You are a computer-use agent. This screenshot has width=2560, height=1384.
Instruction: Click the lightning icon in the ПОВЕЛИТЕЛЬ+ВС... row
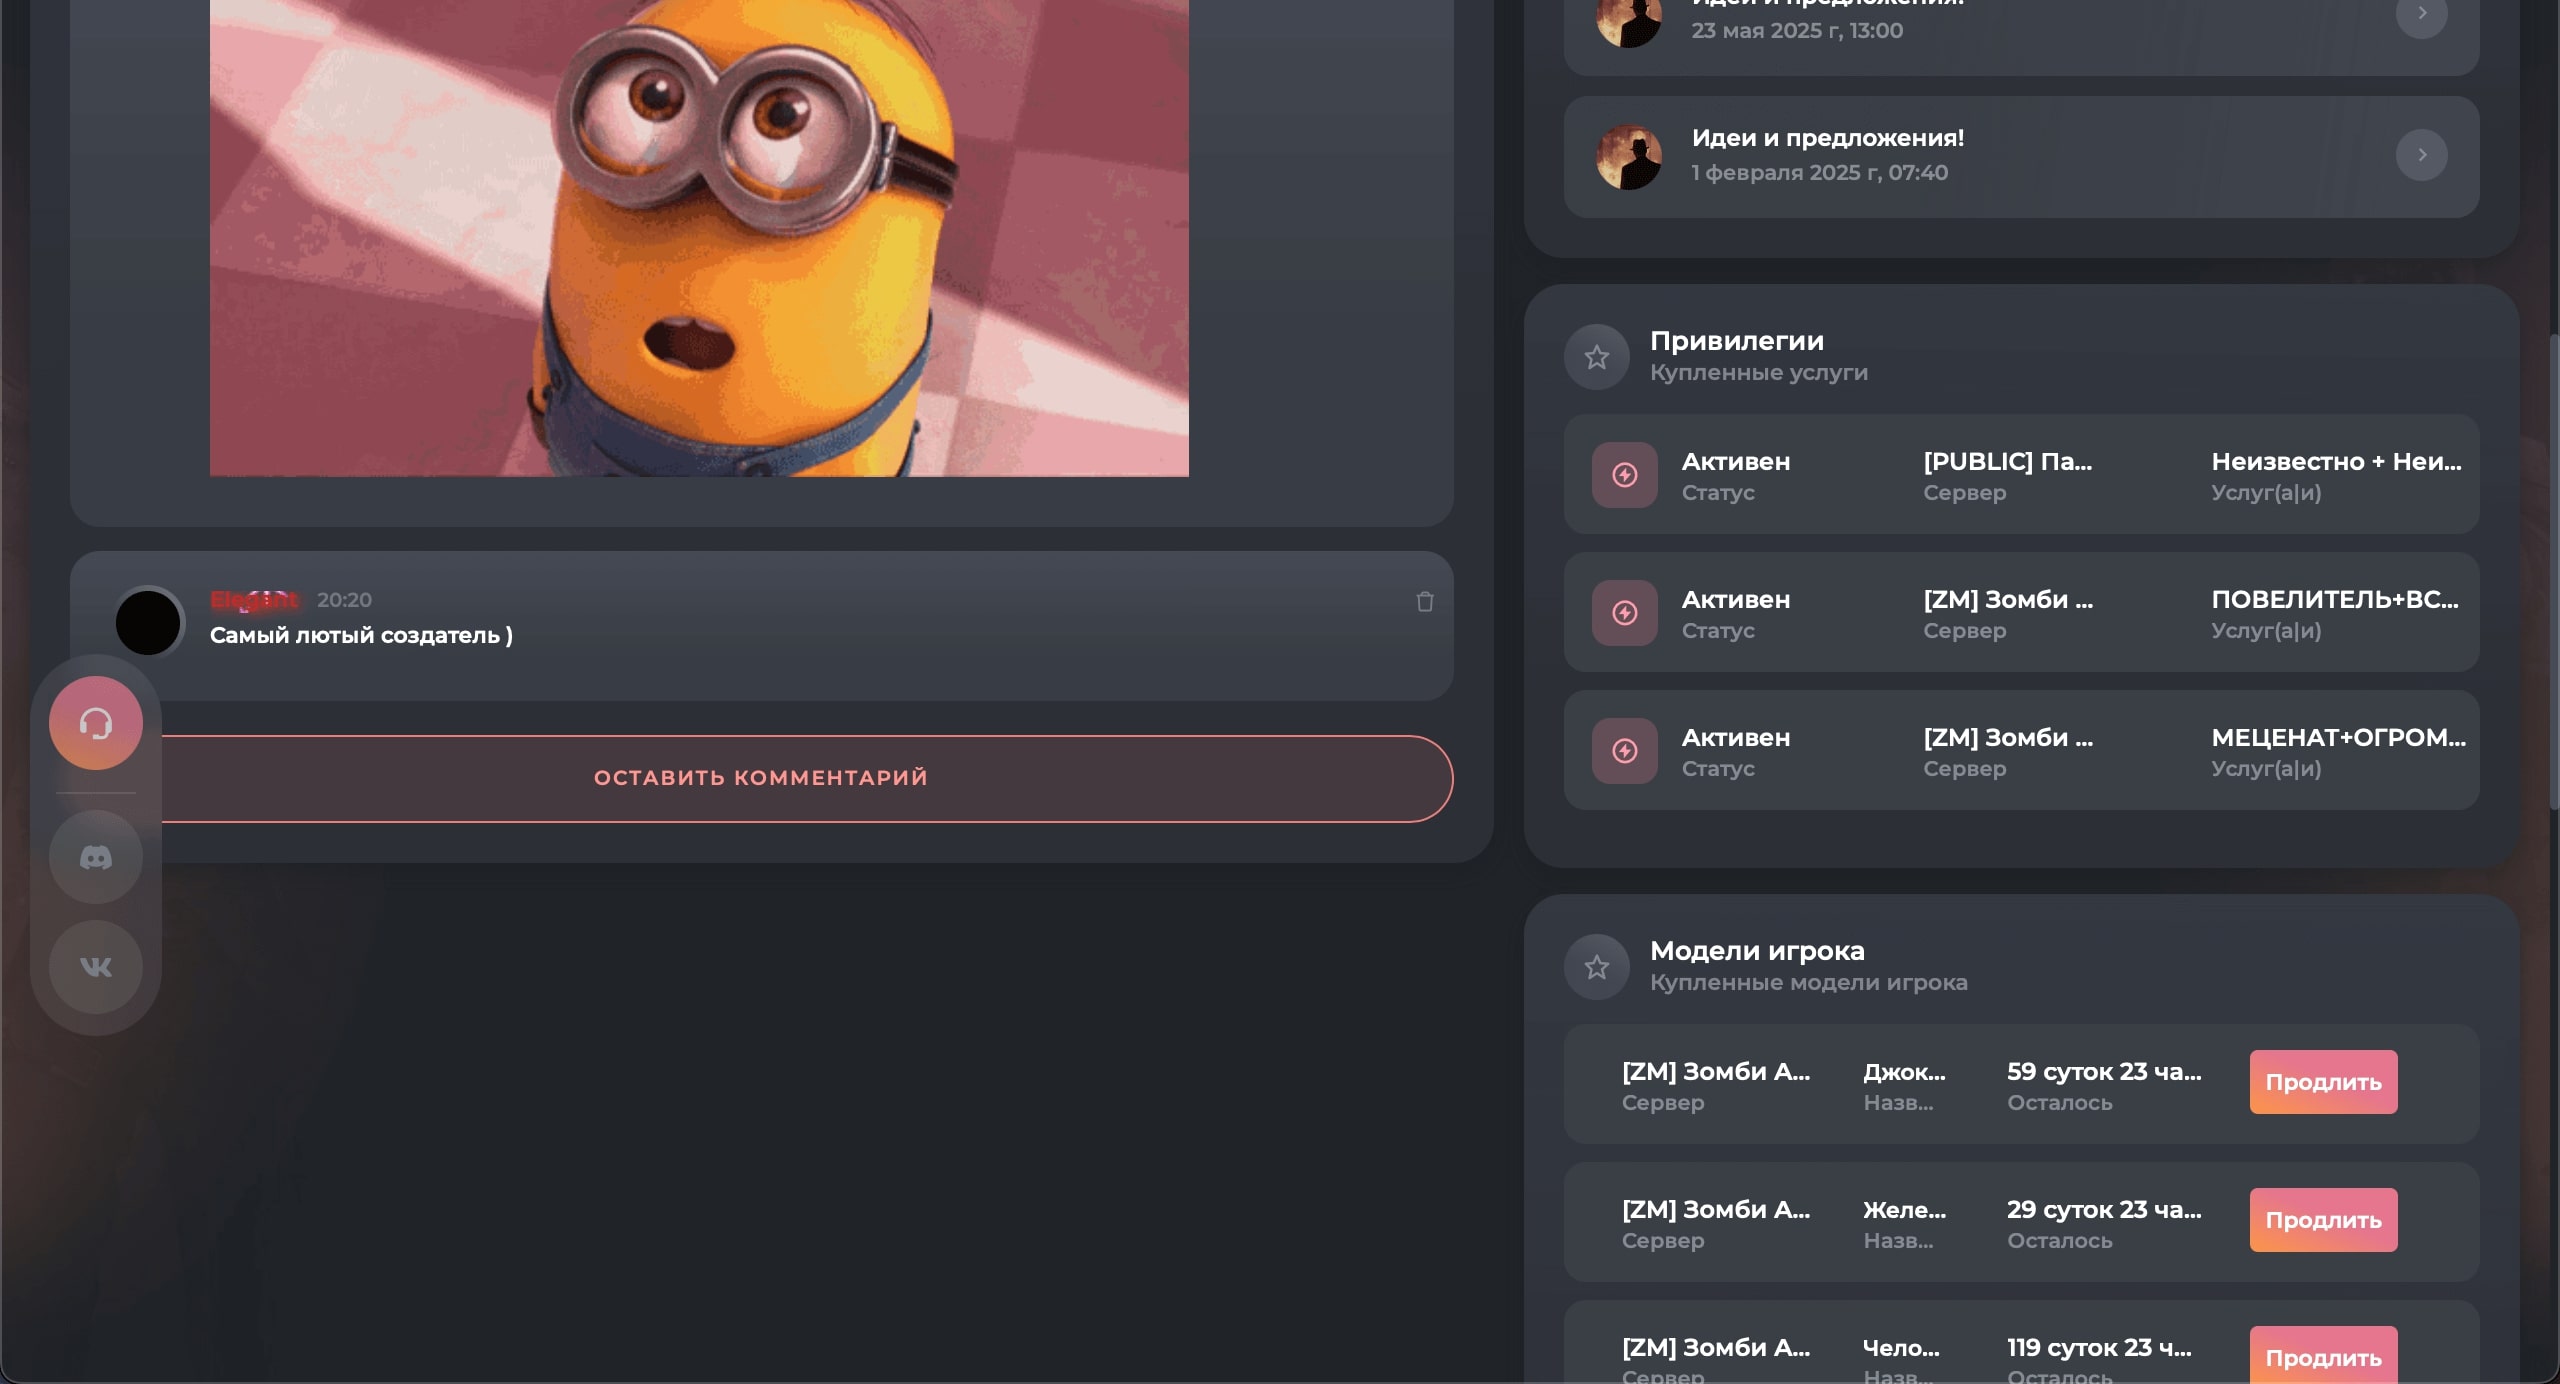[1625, 613]
